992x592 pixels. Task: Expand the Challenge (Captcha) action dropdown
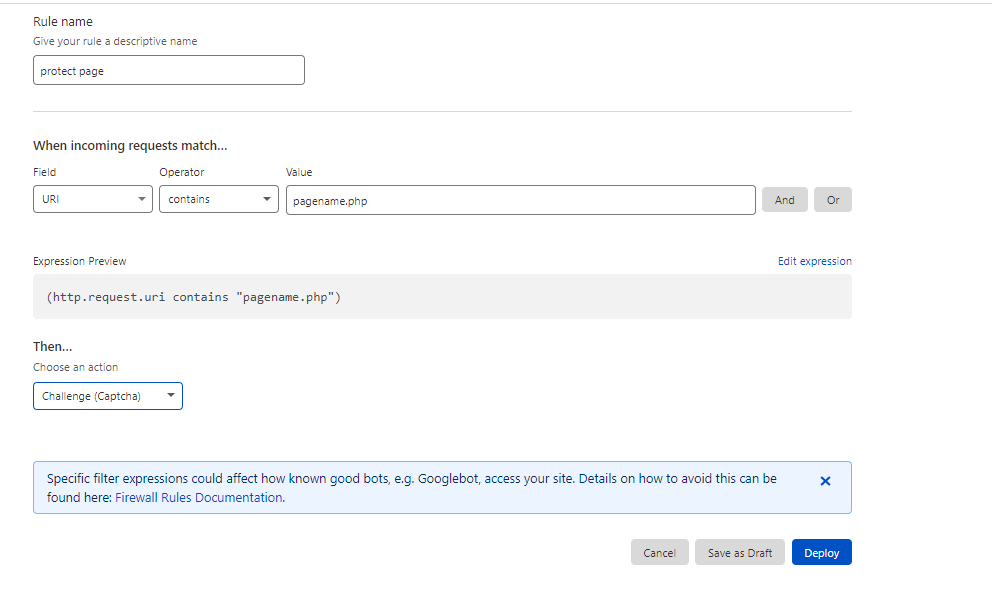[x=108, y=396]
